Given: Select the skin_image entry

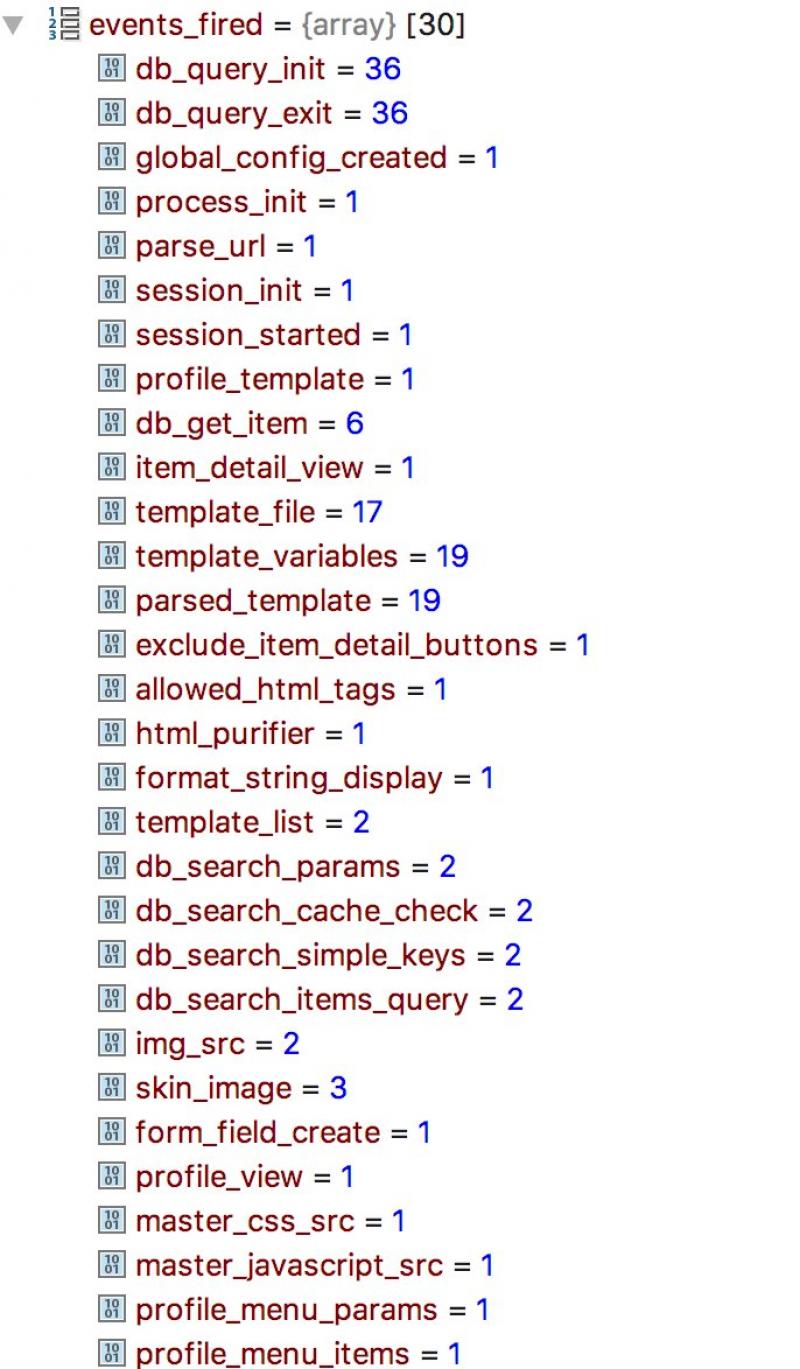Looking at the screenshot, I should tap(214, 1088).
